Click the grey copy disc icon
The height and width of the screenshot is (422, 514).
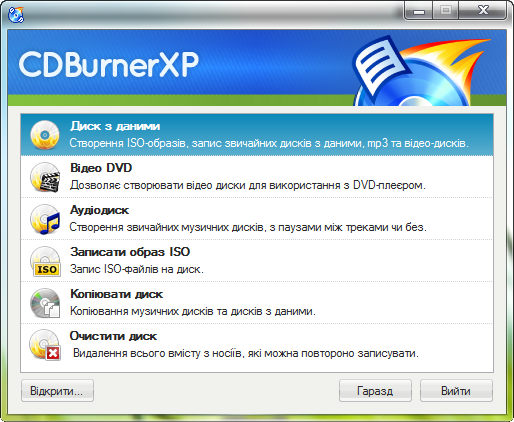click(x=45, y=303)
